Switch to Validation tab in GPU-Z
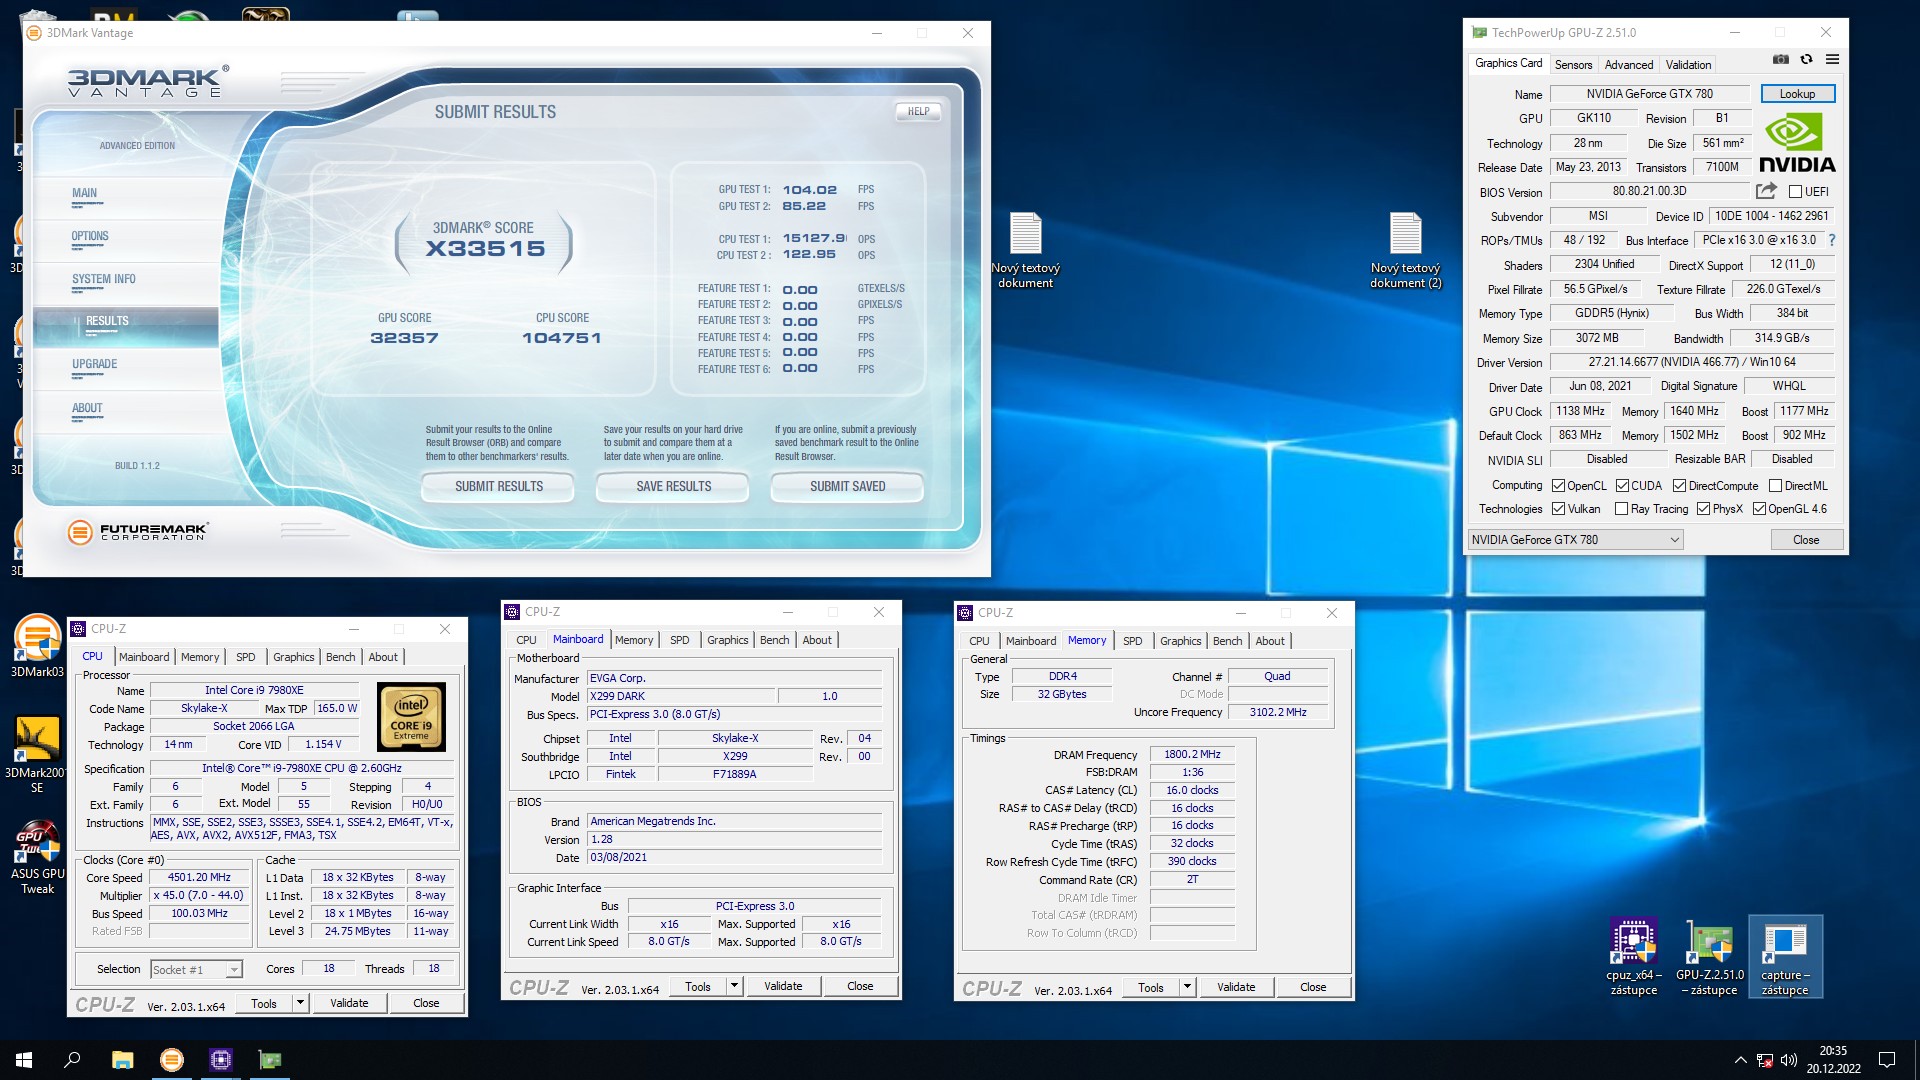The height and width of the screenshot is (1080, 1920). [x=1688, y=65]
